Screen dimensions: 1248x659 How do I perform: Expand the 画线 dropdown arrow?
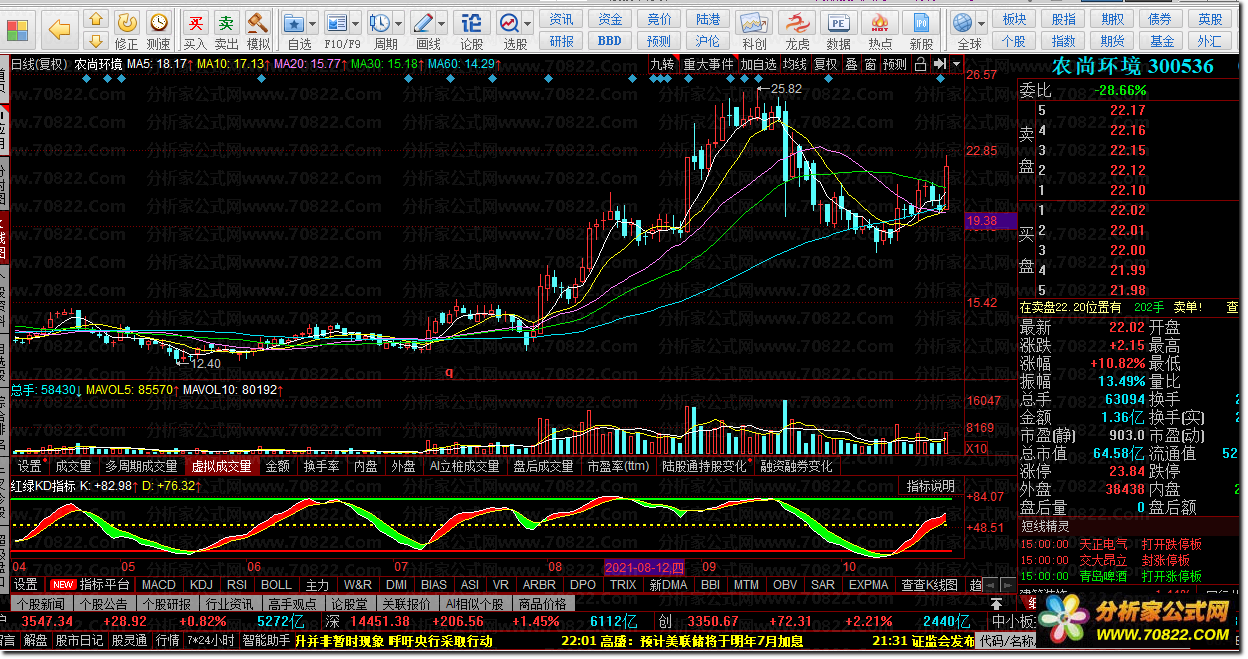(x=443, y=22)
